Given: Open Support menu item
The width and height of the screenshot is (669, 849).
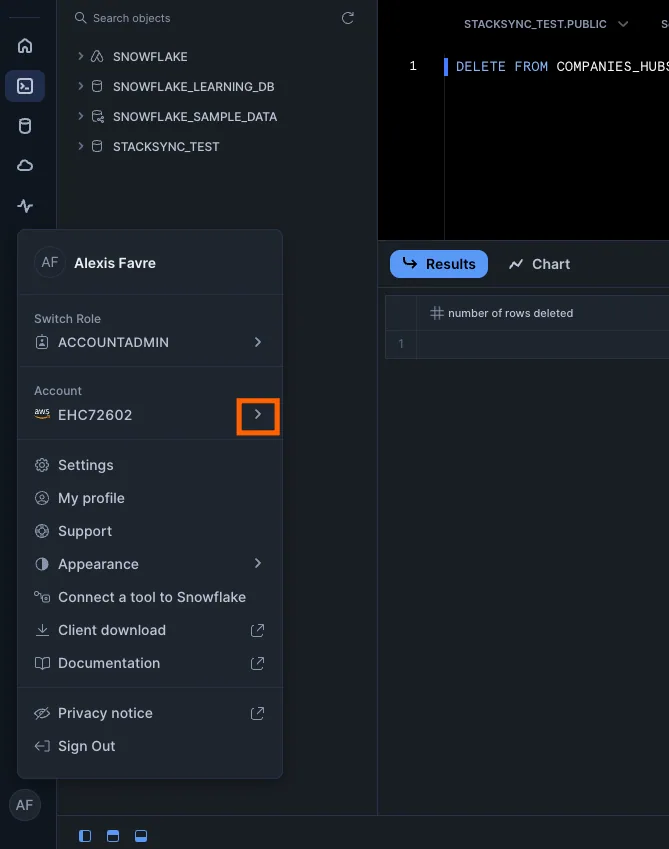Looking at the screenshot, I should click(x=150, y=531).
